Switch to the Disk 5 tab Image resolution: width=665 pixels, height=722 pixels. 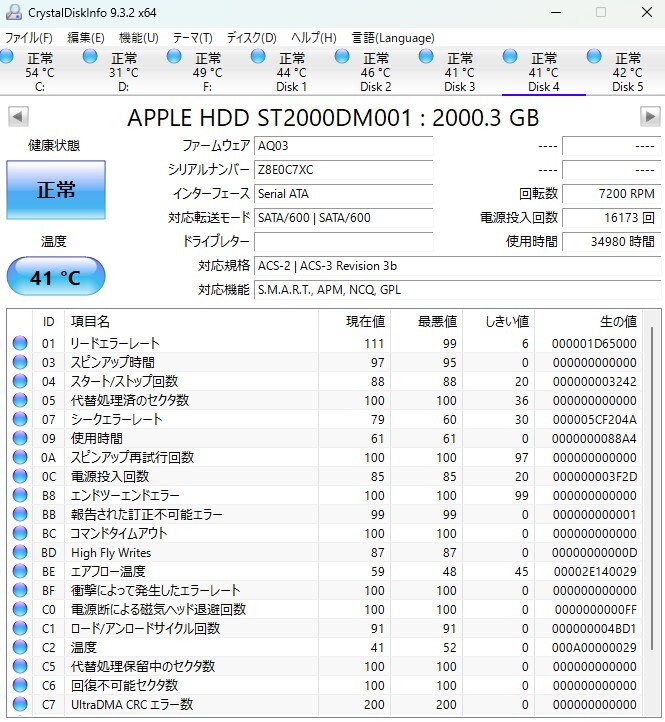click(627, 72)
